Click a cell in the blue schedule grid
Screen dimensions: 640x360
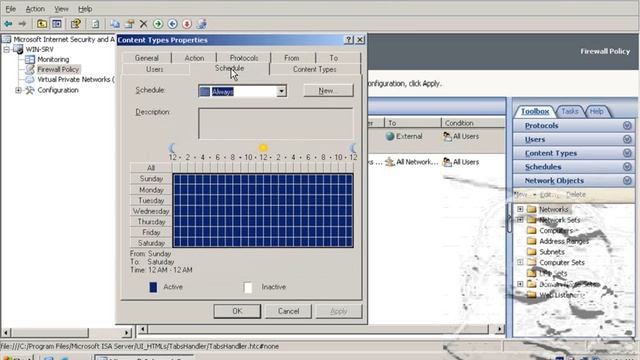pos(263,211)
